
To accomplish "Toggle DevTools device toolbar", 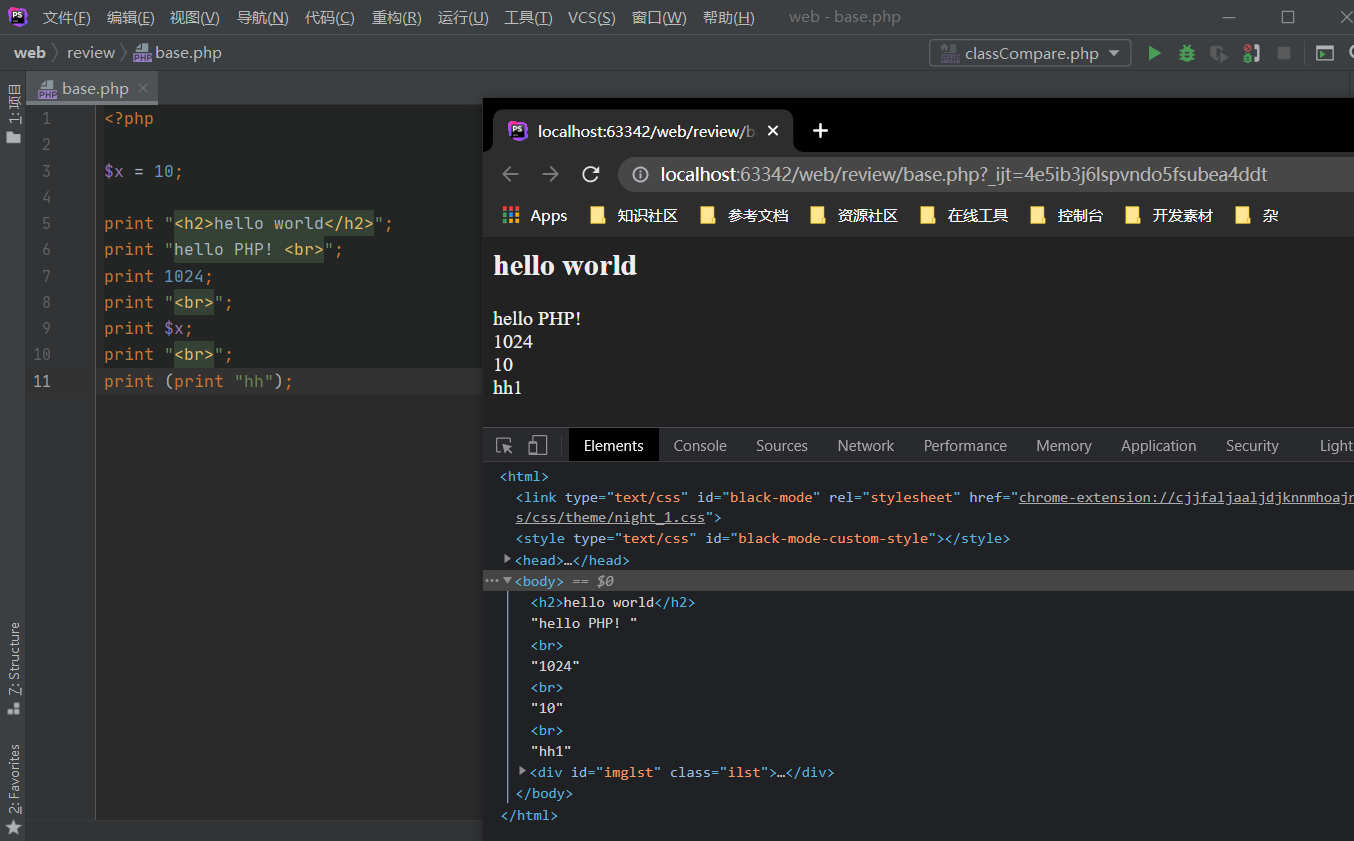I will coord(538,446).
